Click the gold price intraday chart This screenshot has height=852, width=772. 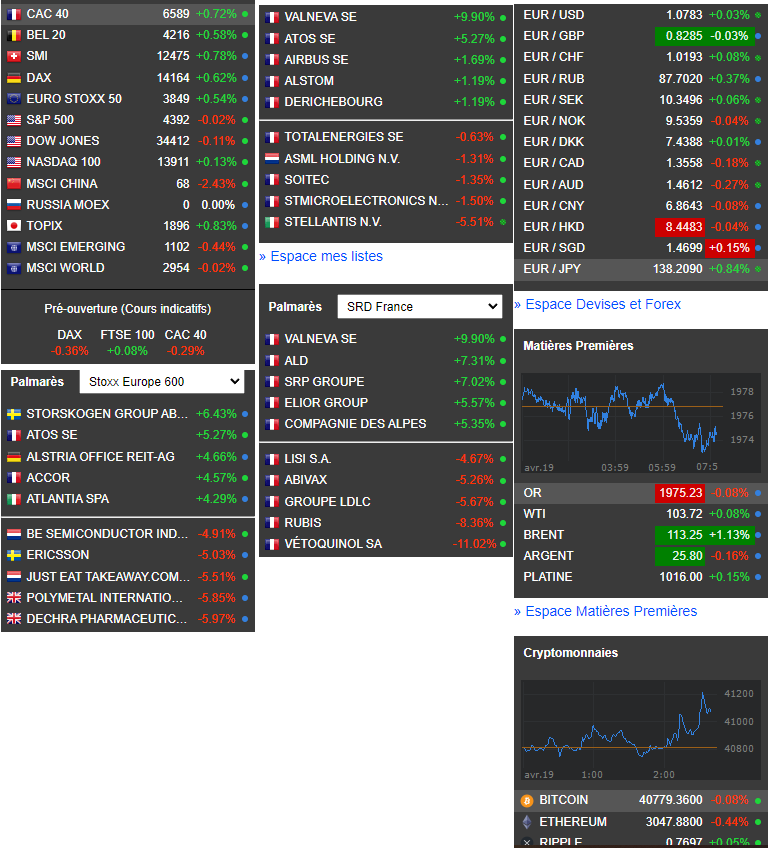click(x=641, y=424)
